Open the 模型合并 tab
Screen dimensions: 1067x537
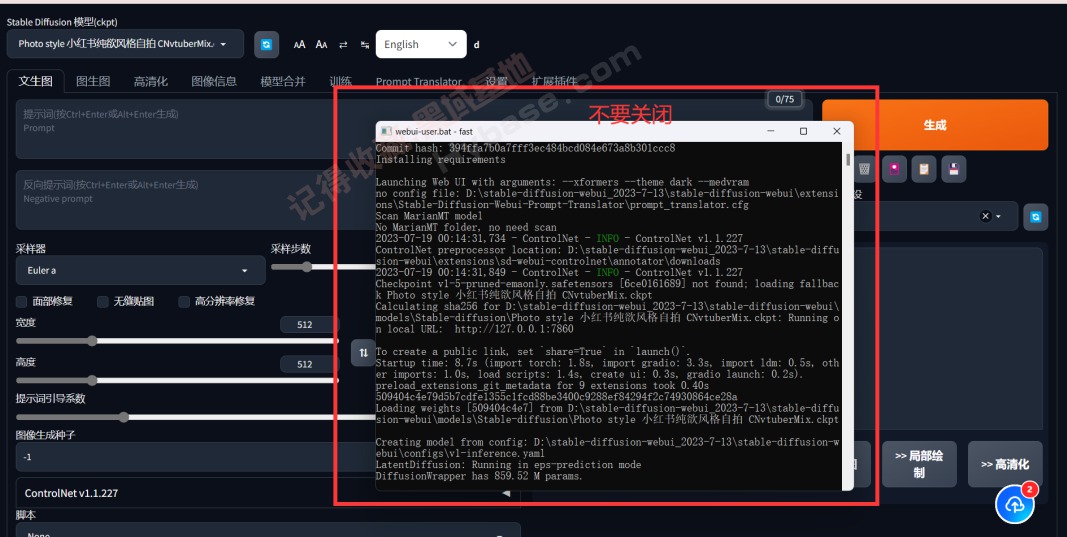pos(283,81)
